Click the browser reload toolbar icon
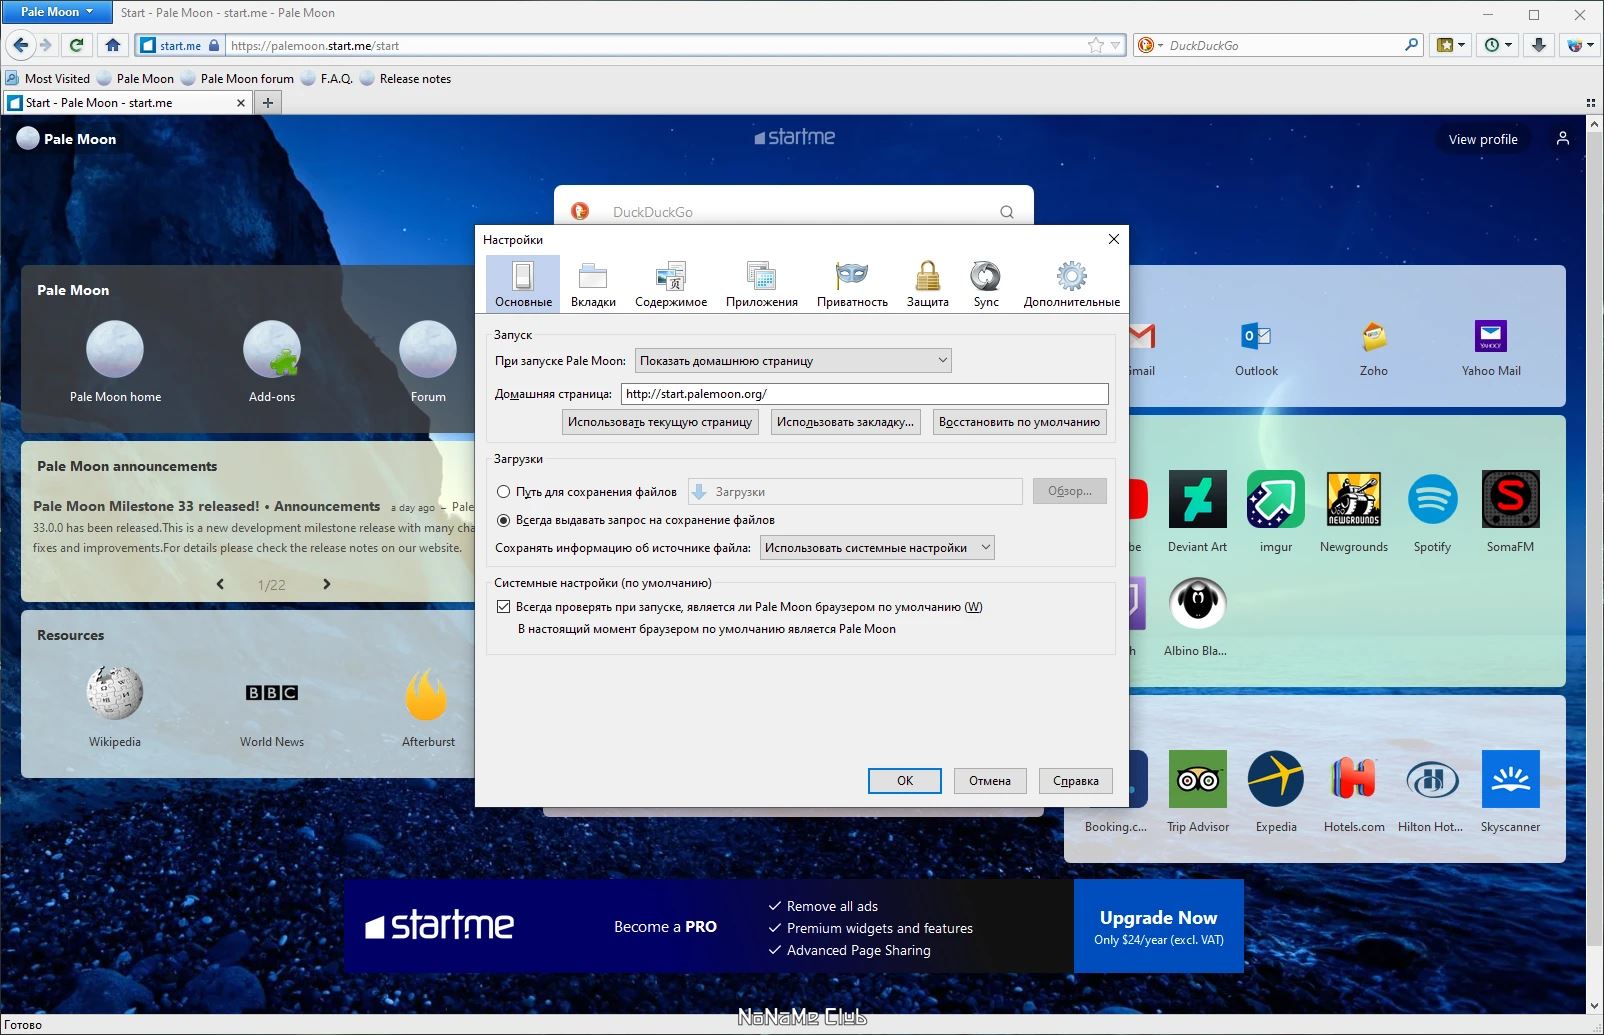The image size is (1604, 1035). point(76,45)
